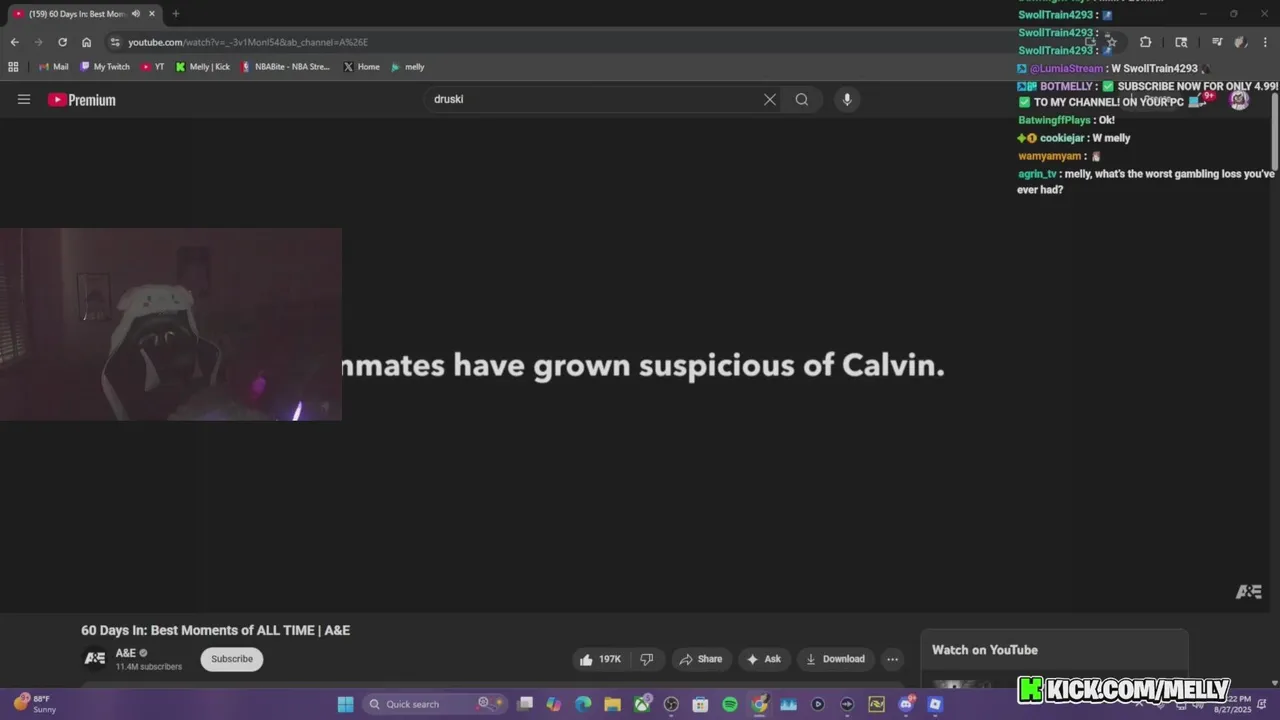Open the melly bookmark
The width and height of the screenshot is (1280, 720).
tap(408, 67)
